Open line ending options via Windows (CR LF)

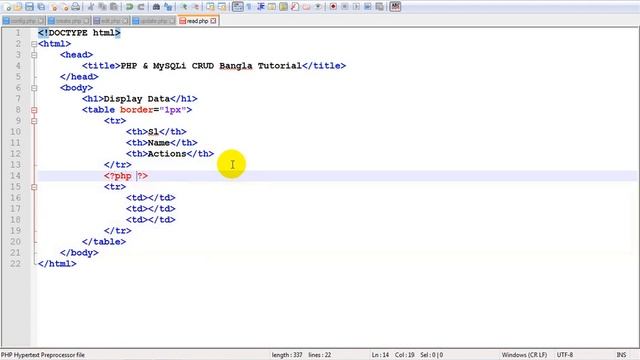(x=524, y=355)
